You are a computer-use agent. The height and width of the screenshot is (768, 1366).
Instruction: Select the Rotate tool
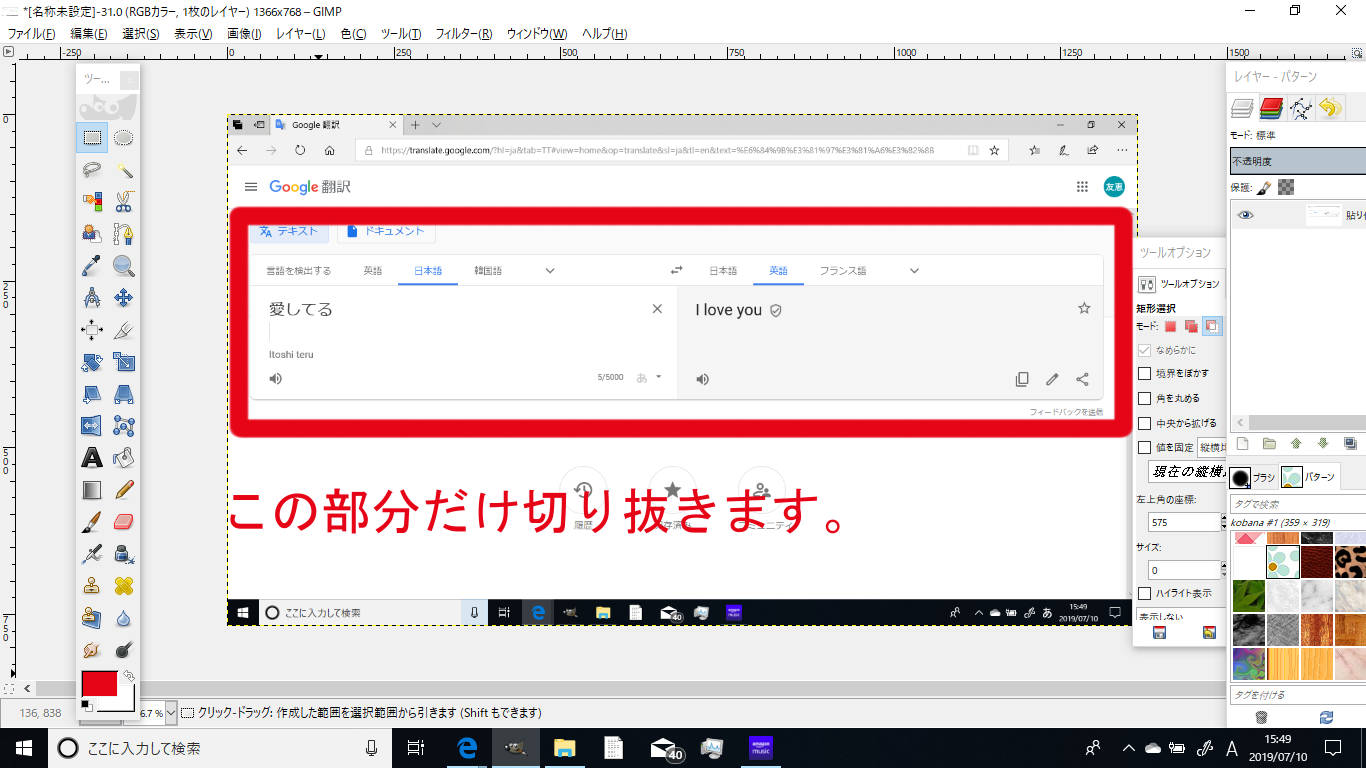[x=92, y=362]
